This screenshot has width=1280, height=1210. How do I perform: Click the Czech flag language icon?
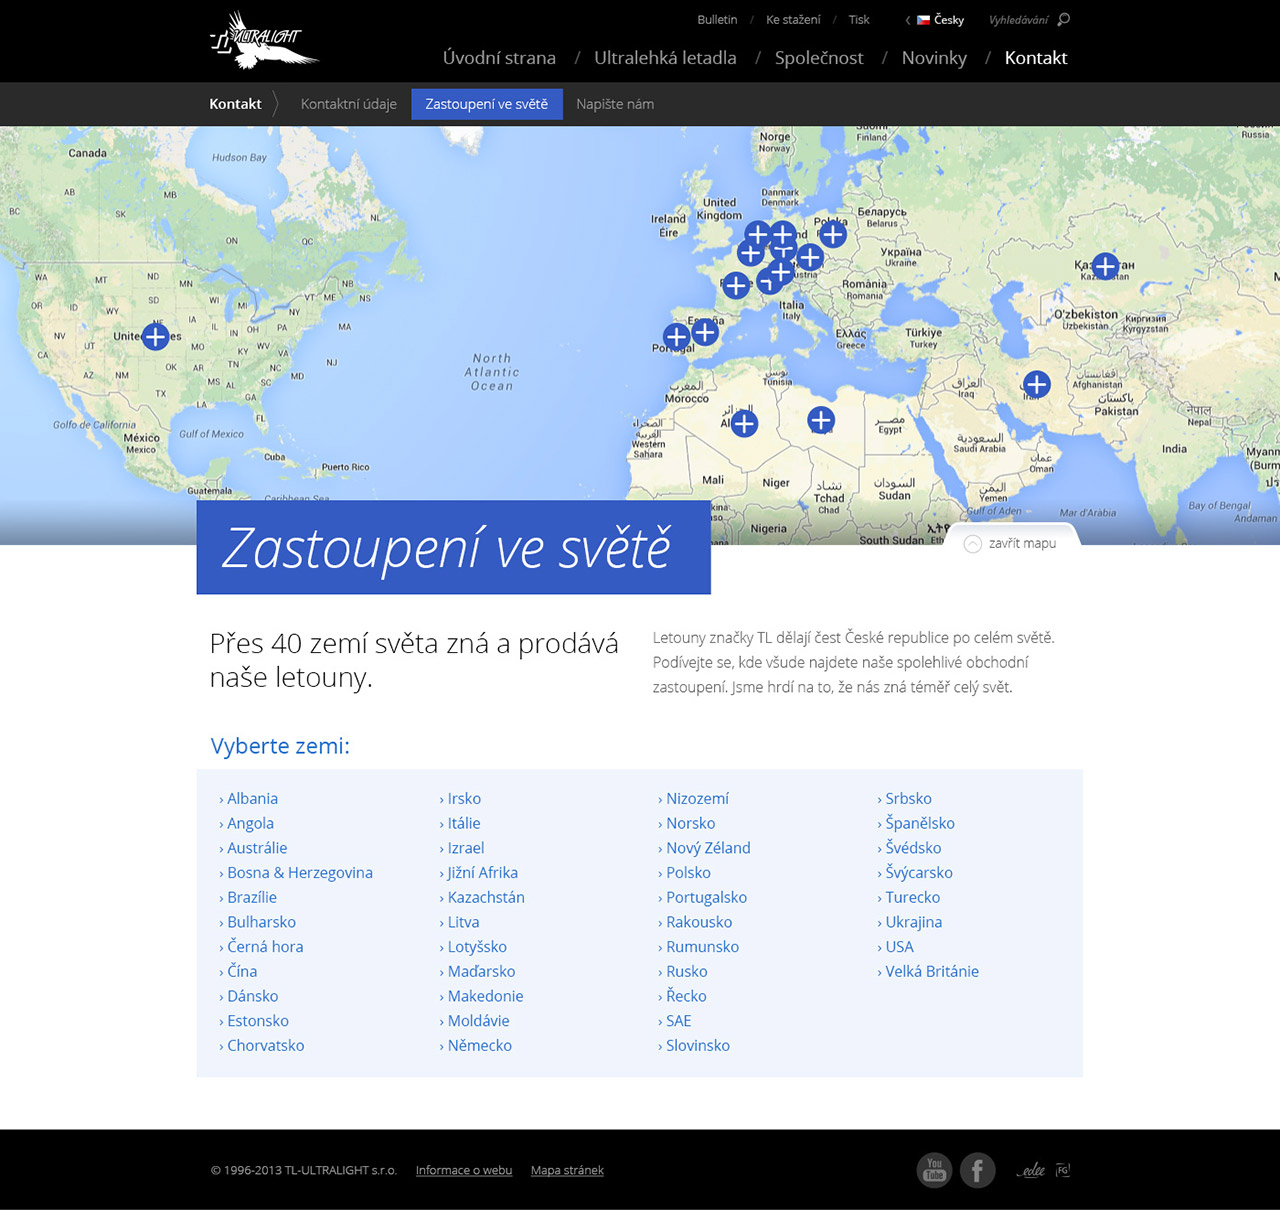pyautogui.click(x=923, y=20)
